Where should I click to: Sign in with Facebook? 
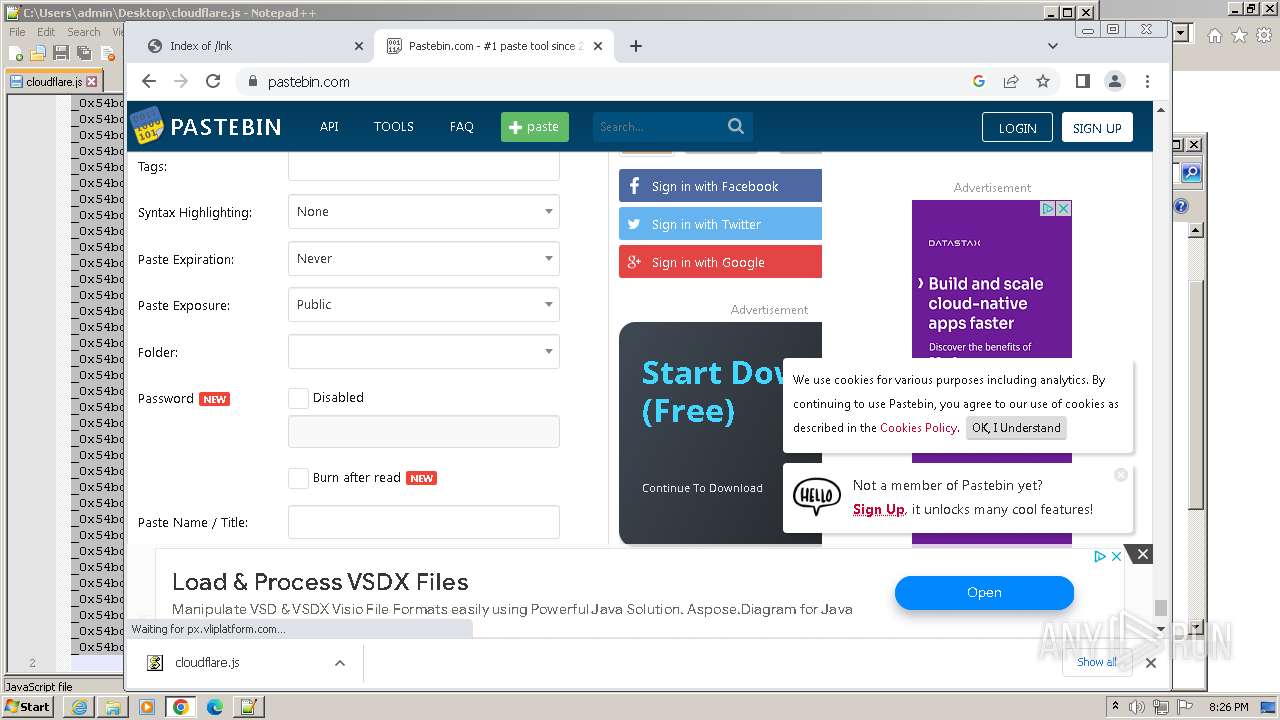point(720,186)
